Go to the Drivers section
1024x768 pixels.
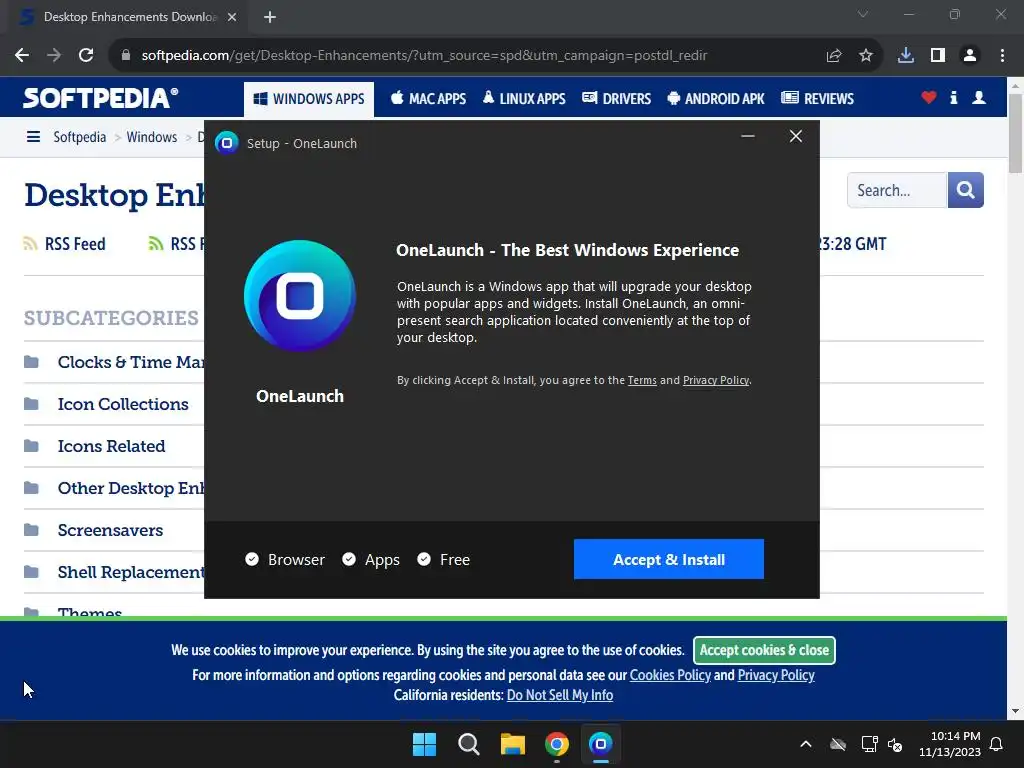pos(616,99)
